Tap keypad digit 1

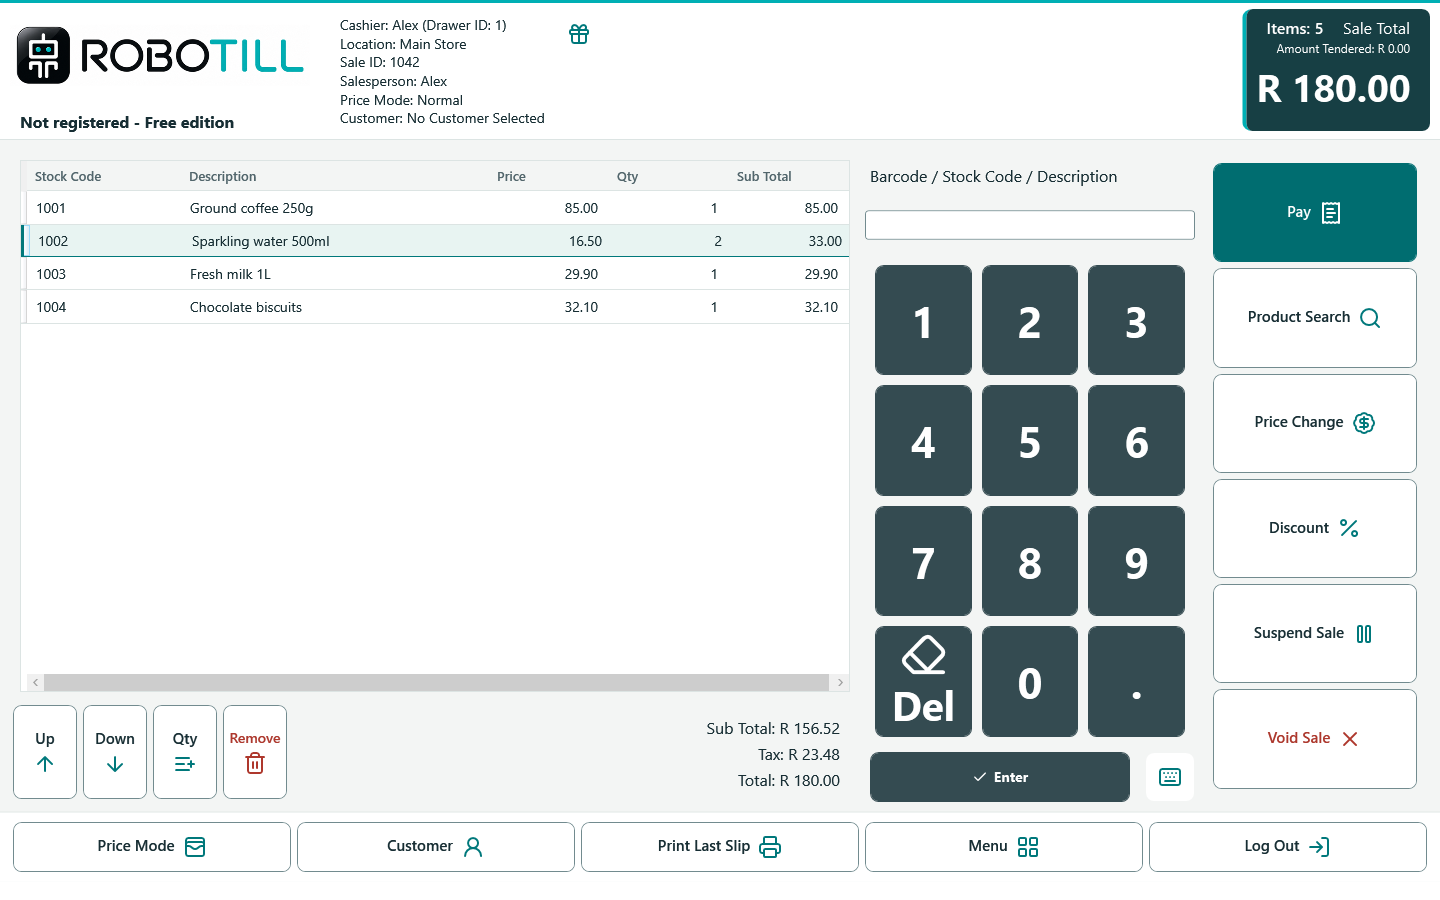[x=923, y=320]
